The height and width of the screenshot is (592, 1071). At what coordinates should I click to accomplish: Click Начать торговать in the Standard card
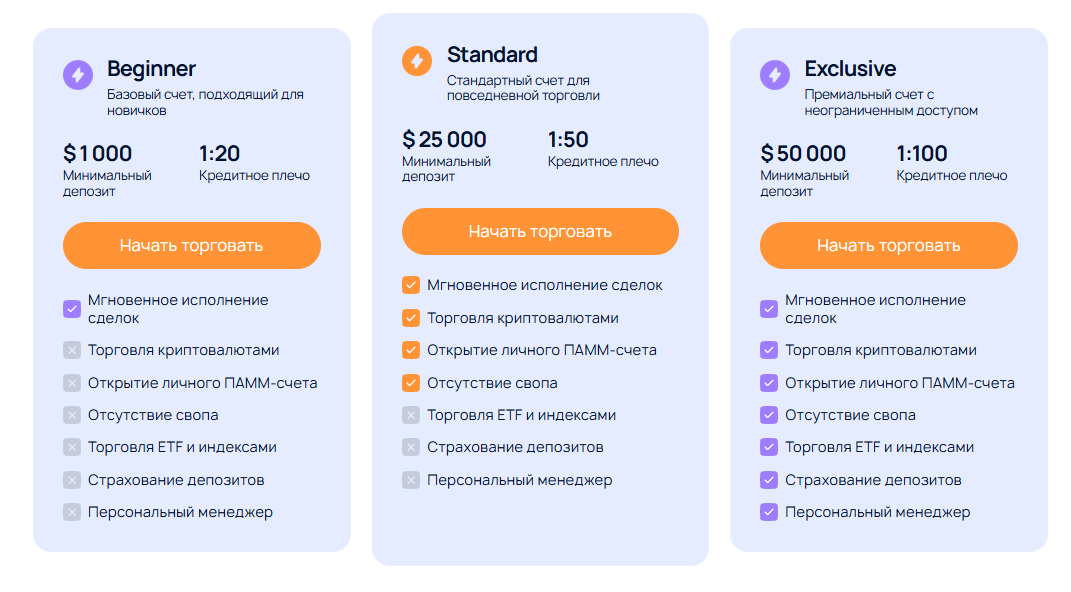coord(540,231)
